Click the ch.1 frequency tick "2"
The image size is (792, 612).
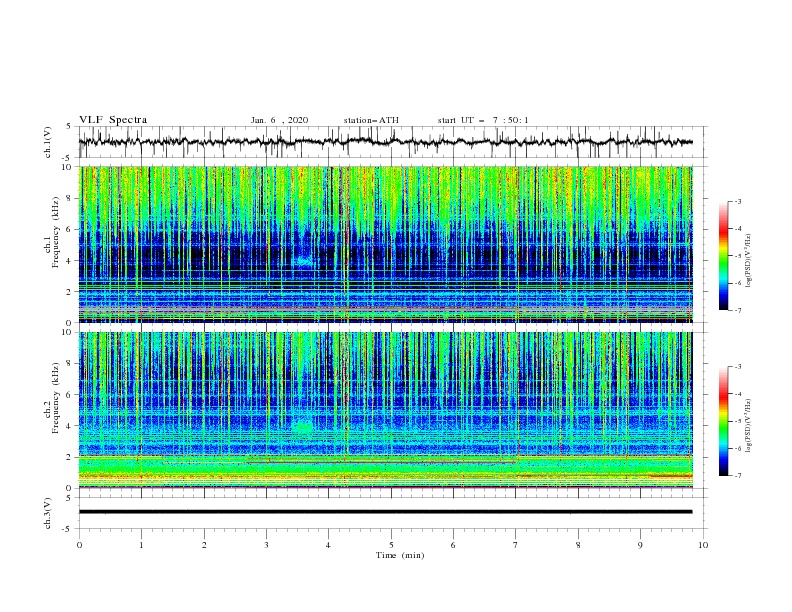point(69,292)
